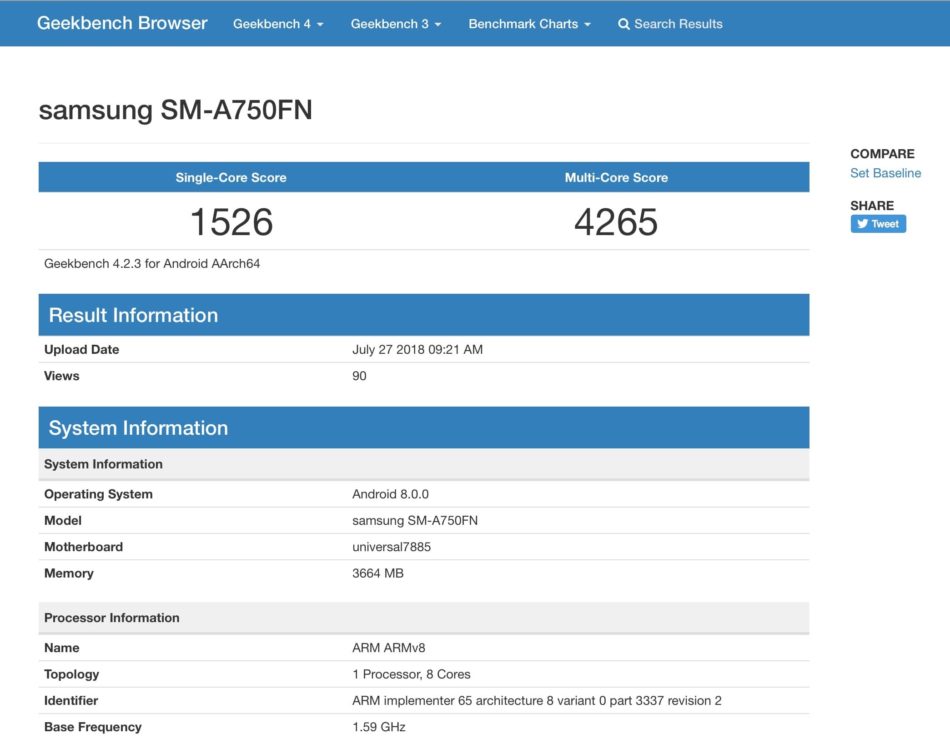
Task: Select the ARM implementer 65 identifier text
Action: pyautogui.click(x=537, y=701)
